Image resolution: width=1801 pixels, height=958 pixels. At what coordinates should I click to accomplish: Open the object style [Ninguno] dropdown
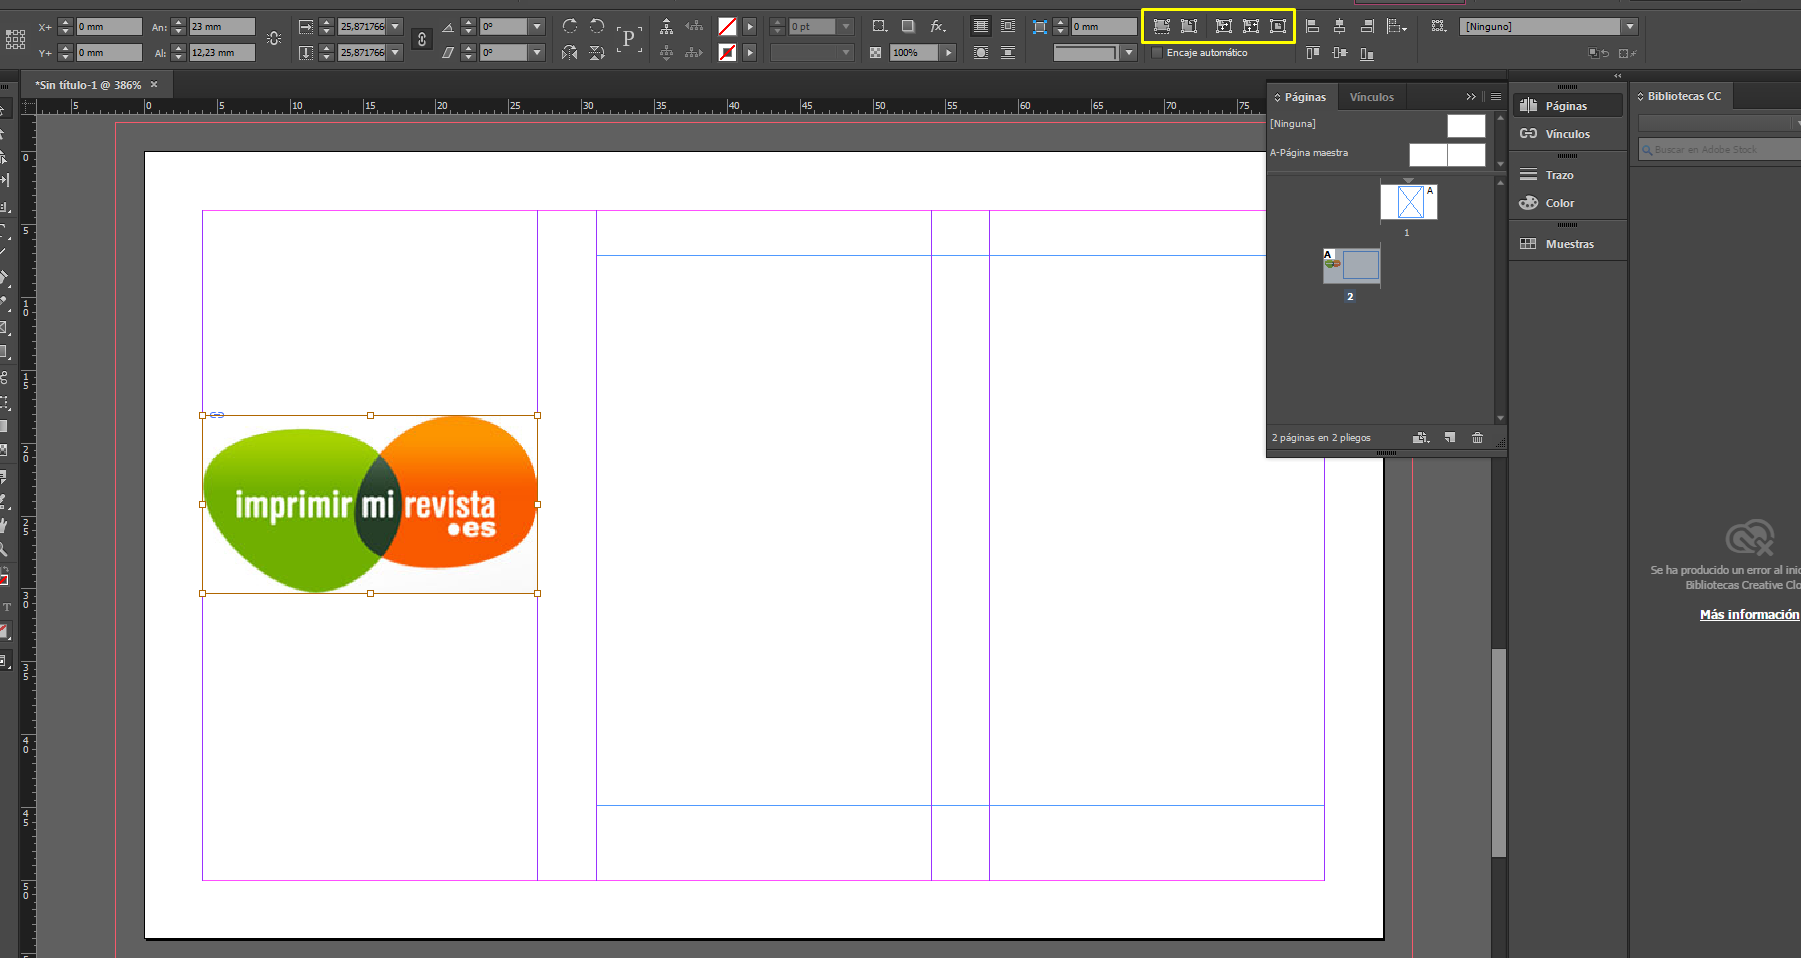[1631, 26]
